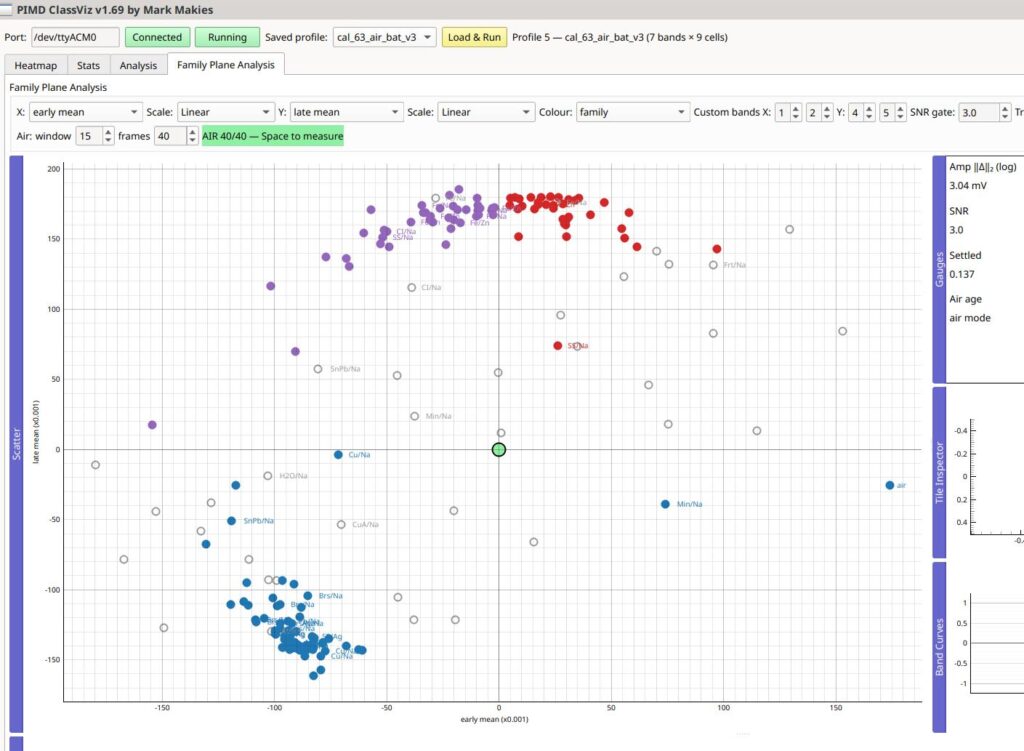Switch to the Heatmap tab
1024x751 pixels.
point(35,65)
